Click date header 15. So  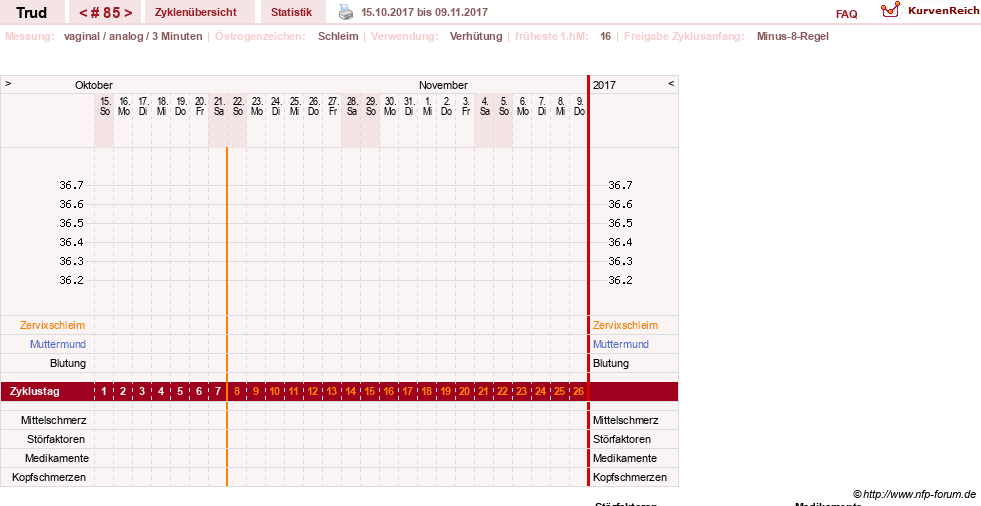(104, 106)
